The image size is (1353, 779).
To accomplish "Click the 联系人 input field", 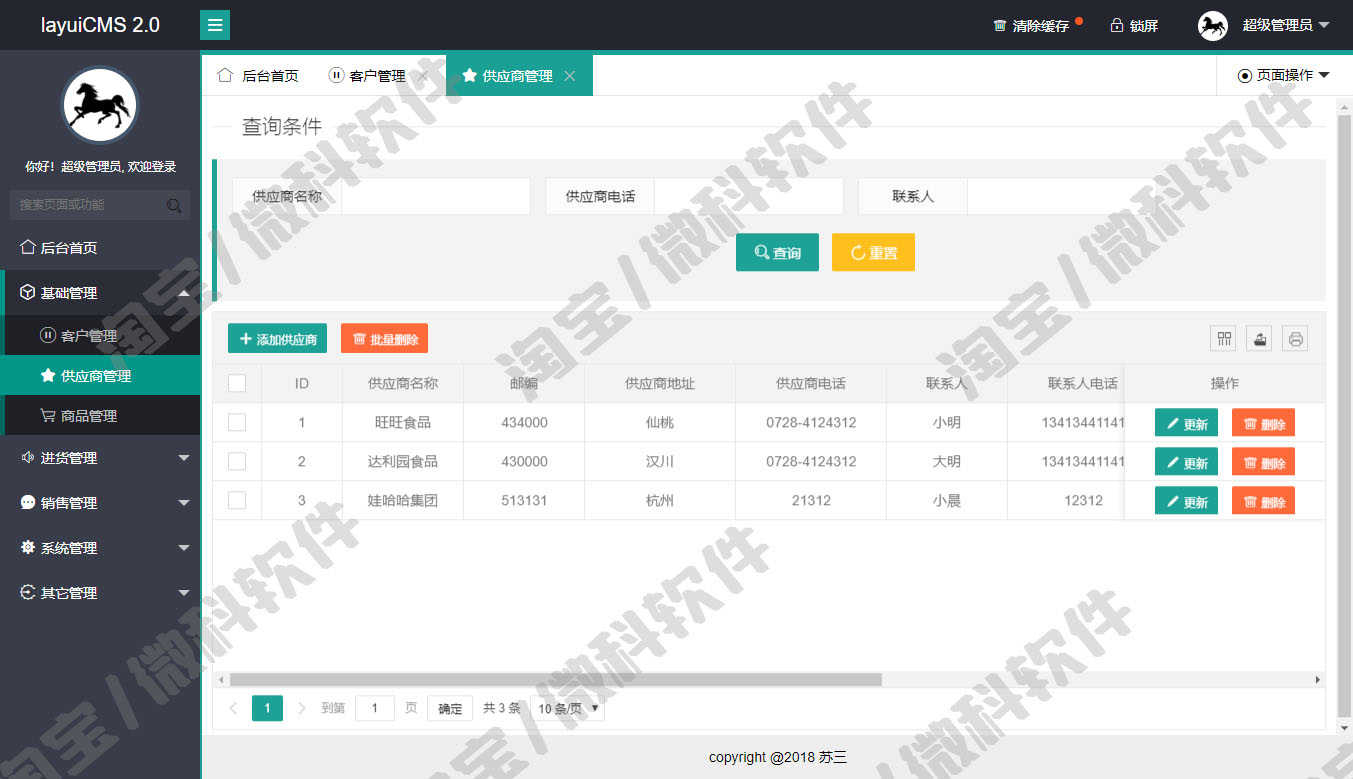I will pyautogui.click(x=1061, y=196).
